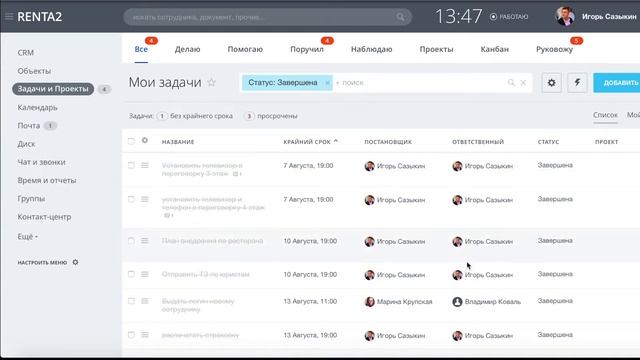Click Марина Крупская avatar icon

(x=369, y=302)
